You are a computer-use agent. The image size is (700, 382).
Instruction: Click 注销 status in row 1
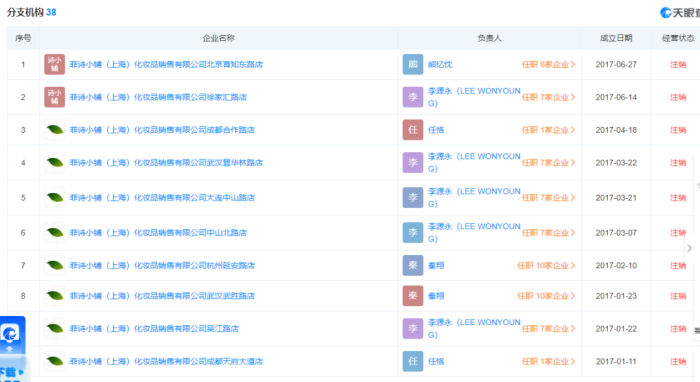(678, 65)
